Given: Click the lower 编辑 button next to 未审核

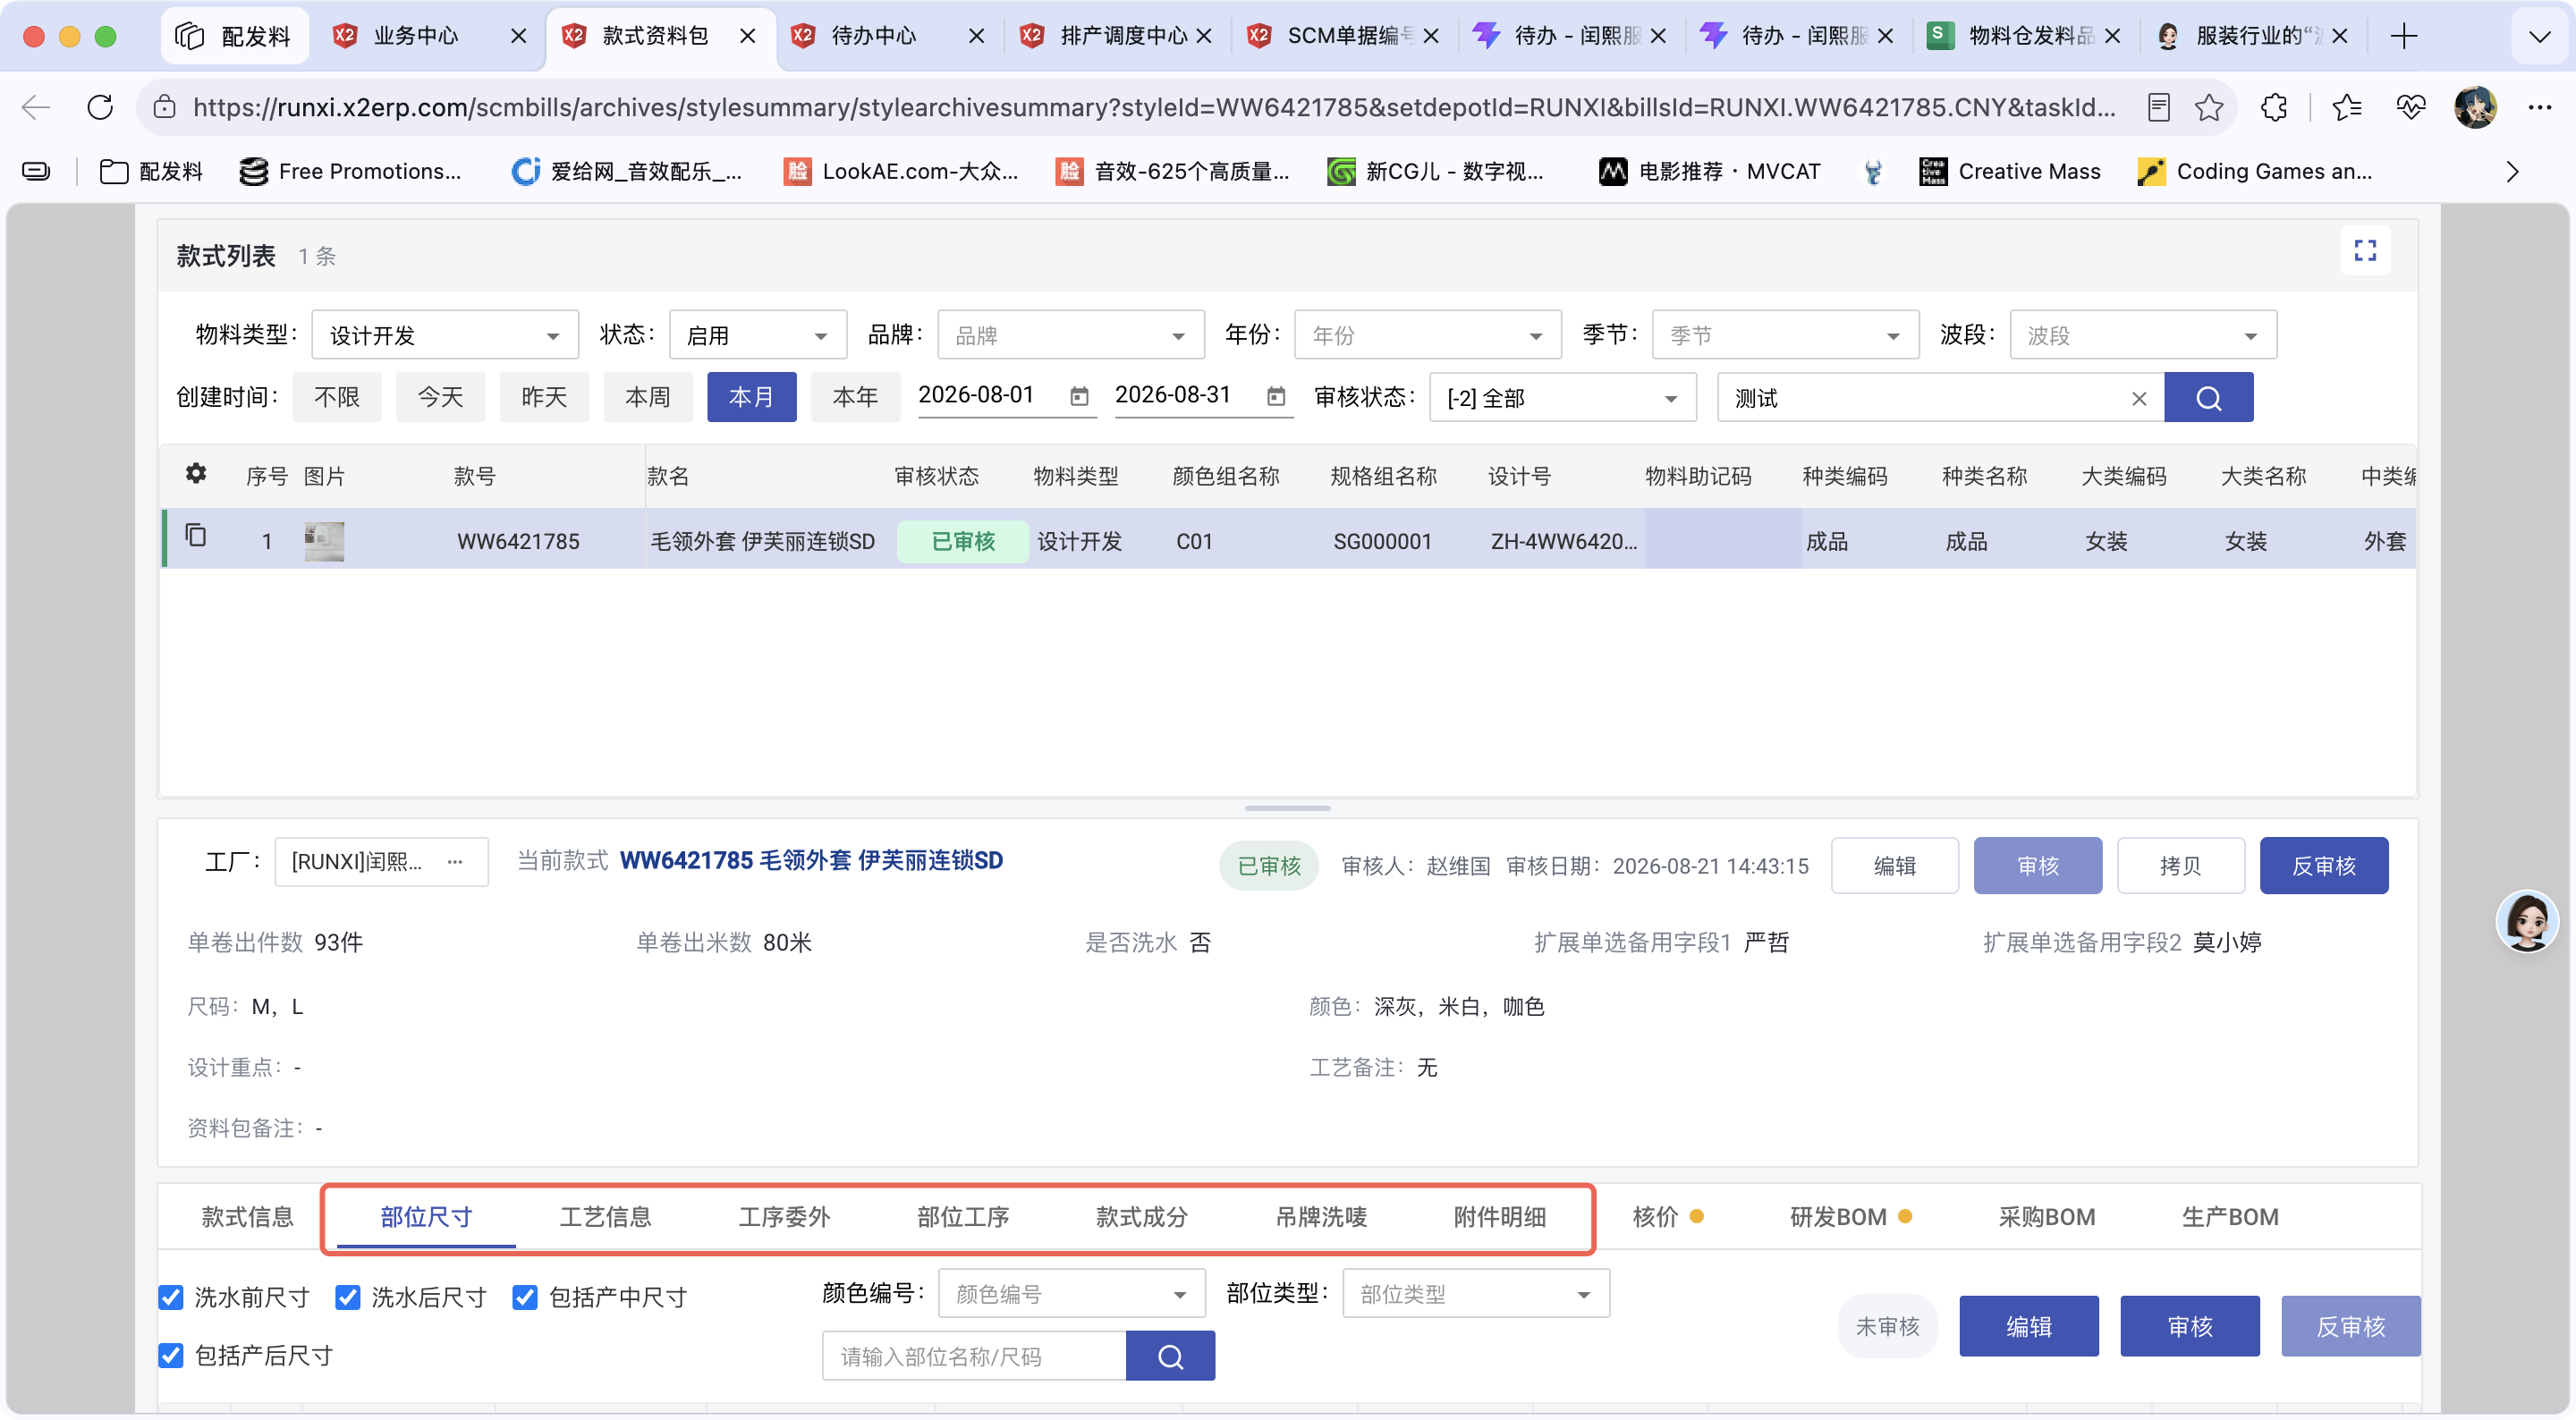Looking at the screenshot, I should (x=2029, y=1327).
